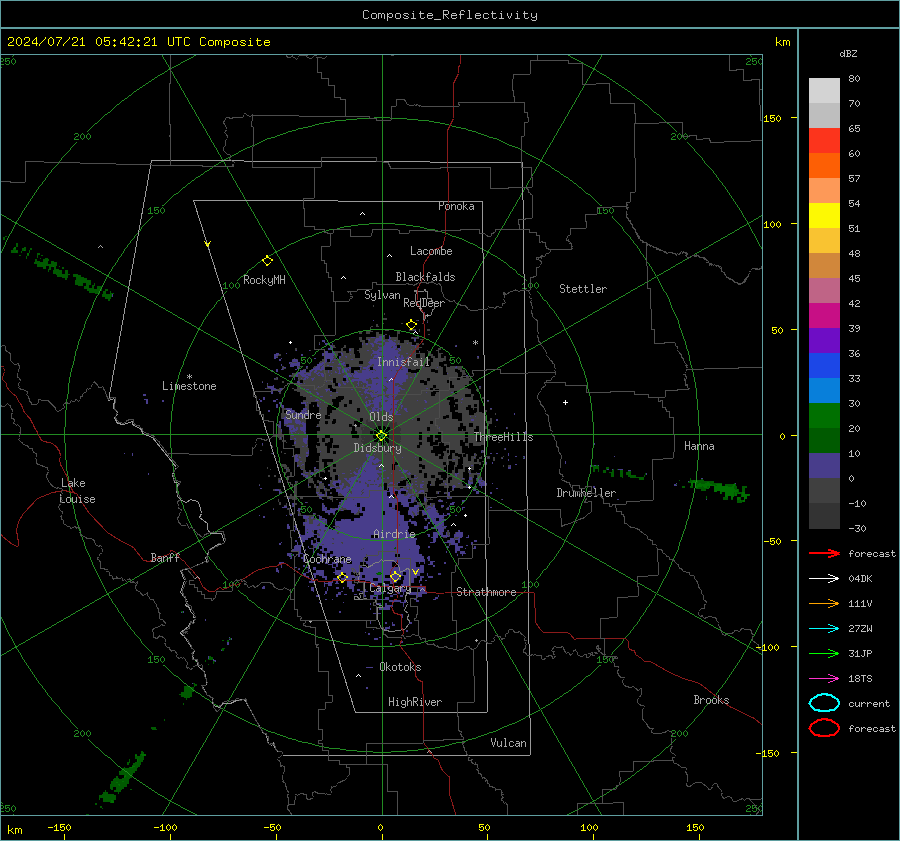This screenshot has width=900, height=841.
Task: Select the purple 36–39 dBZ color swatch
Action: point(824,340)
